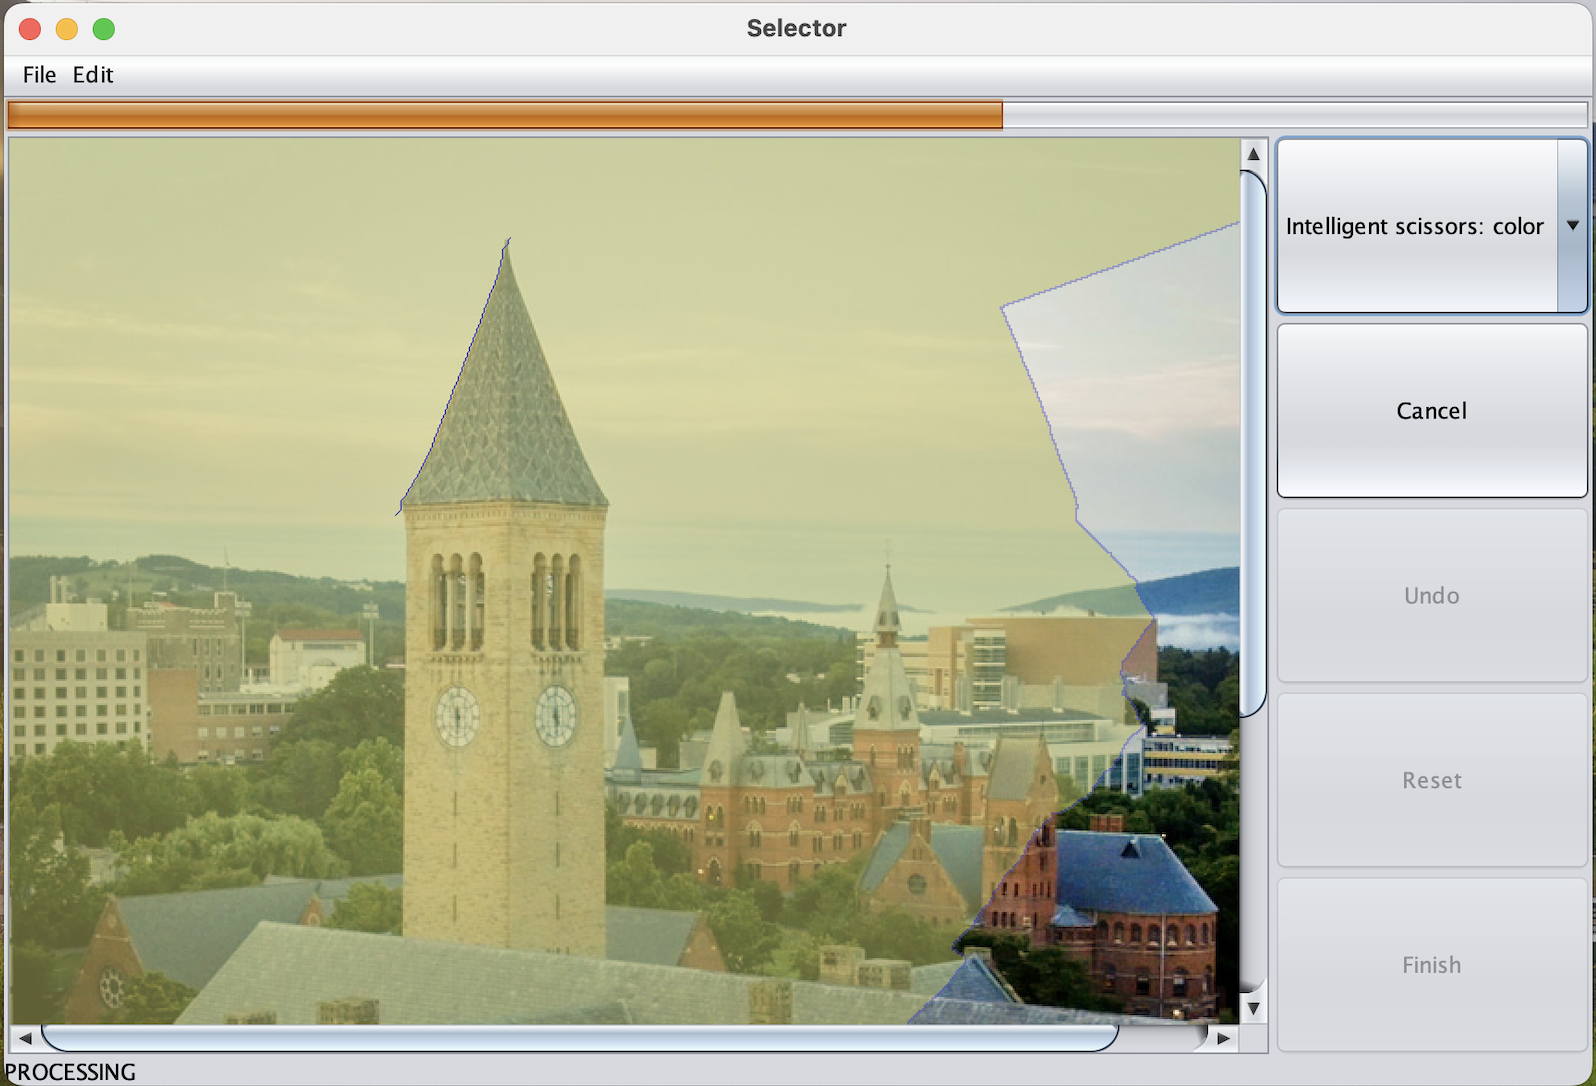Screen dimensions: 1596x1086
Task: Click the horizontal scrollbar right arrow
Action: pyautogui.click(x=1223, y=1038)
